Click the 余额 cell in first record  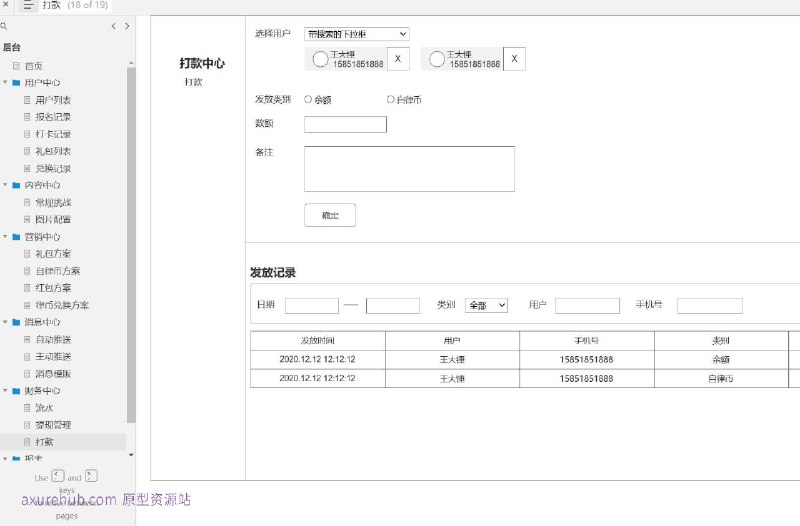coord(721,359)
